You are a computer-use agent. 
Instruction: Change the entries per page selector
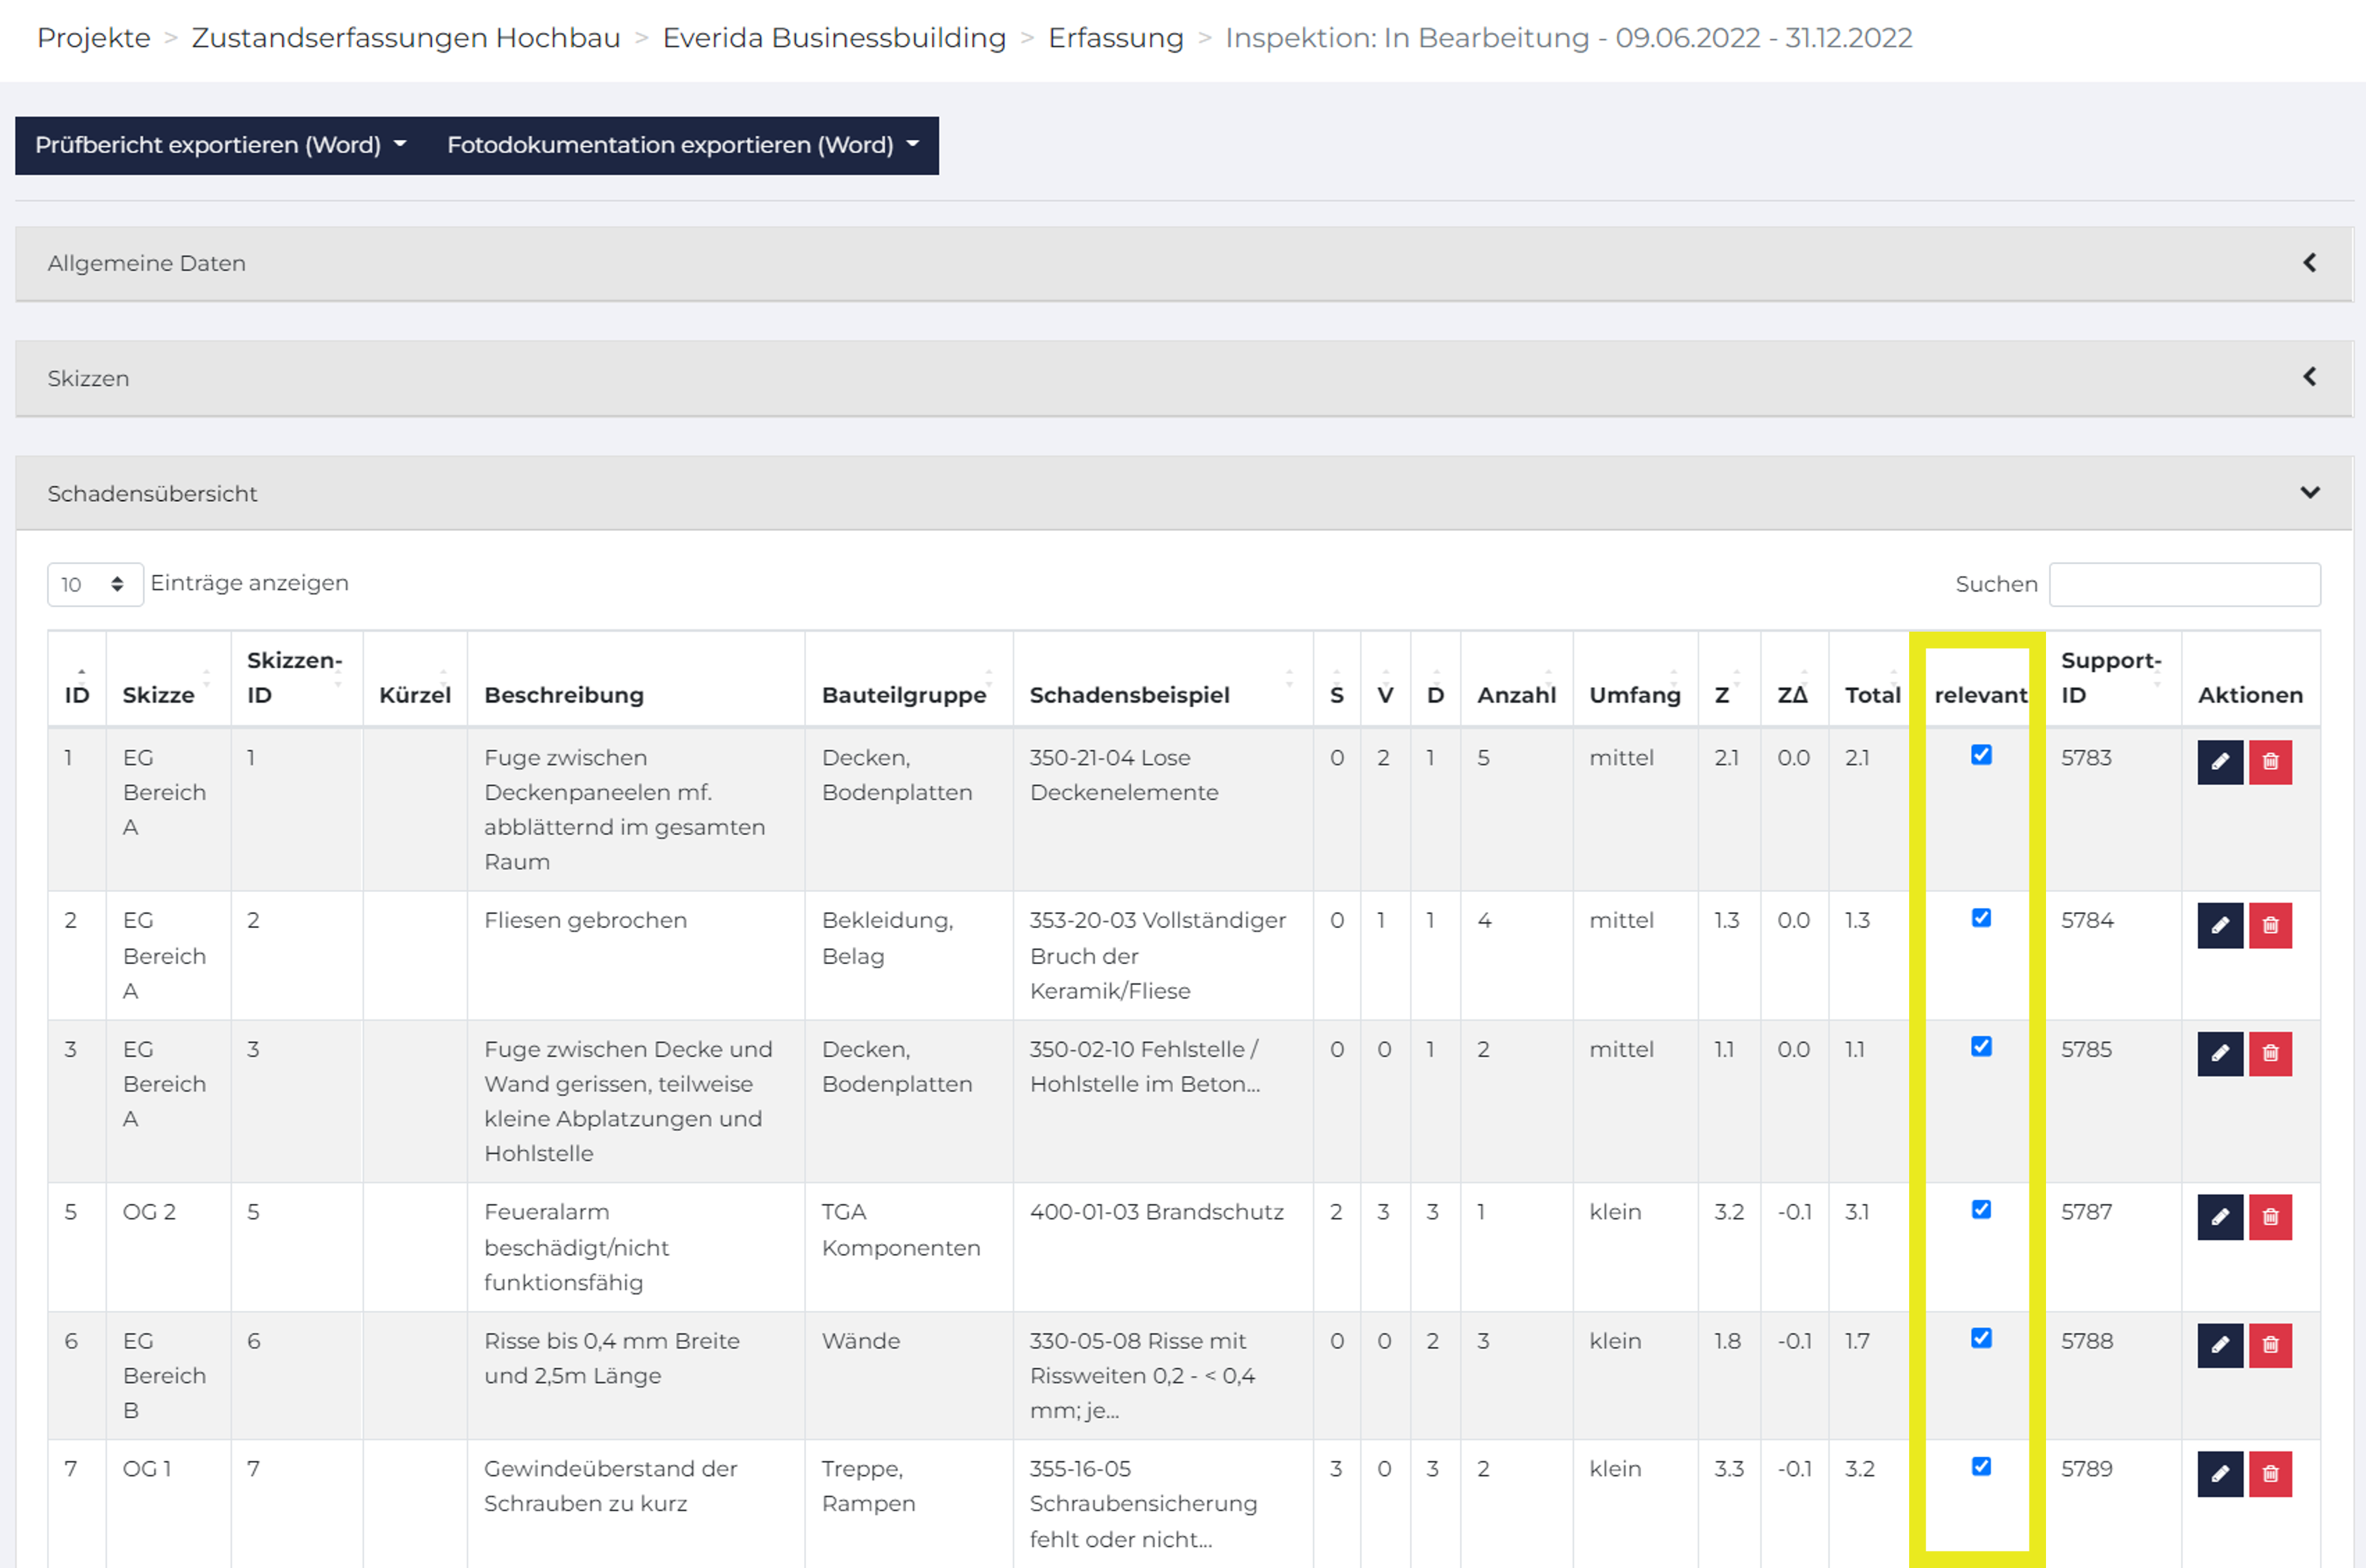tap(95, 584)
